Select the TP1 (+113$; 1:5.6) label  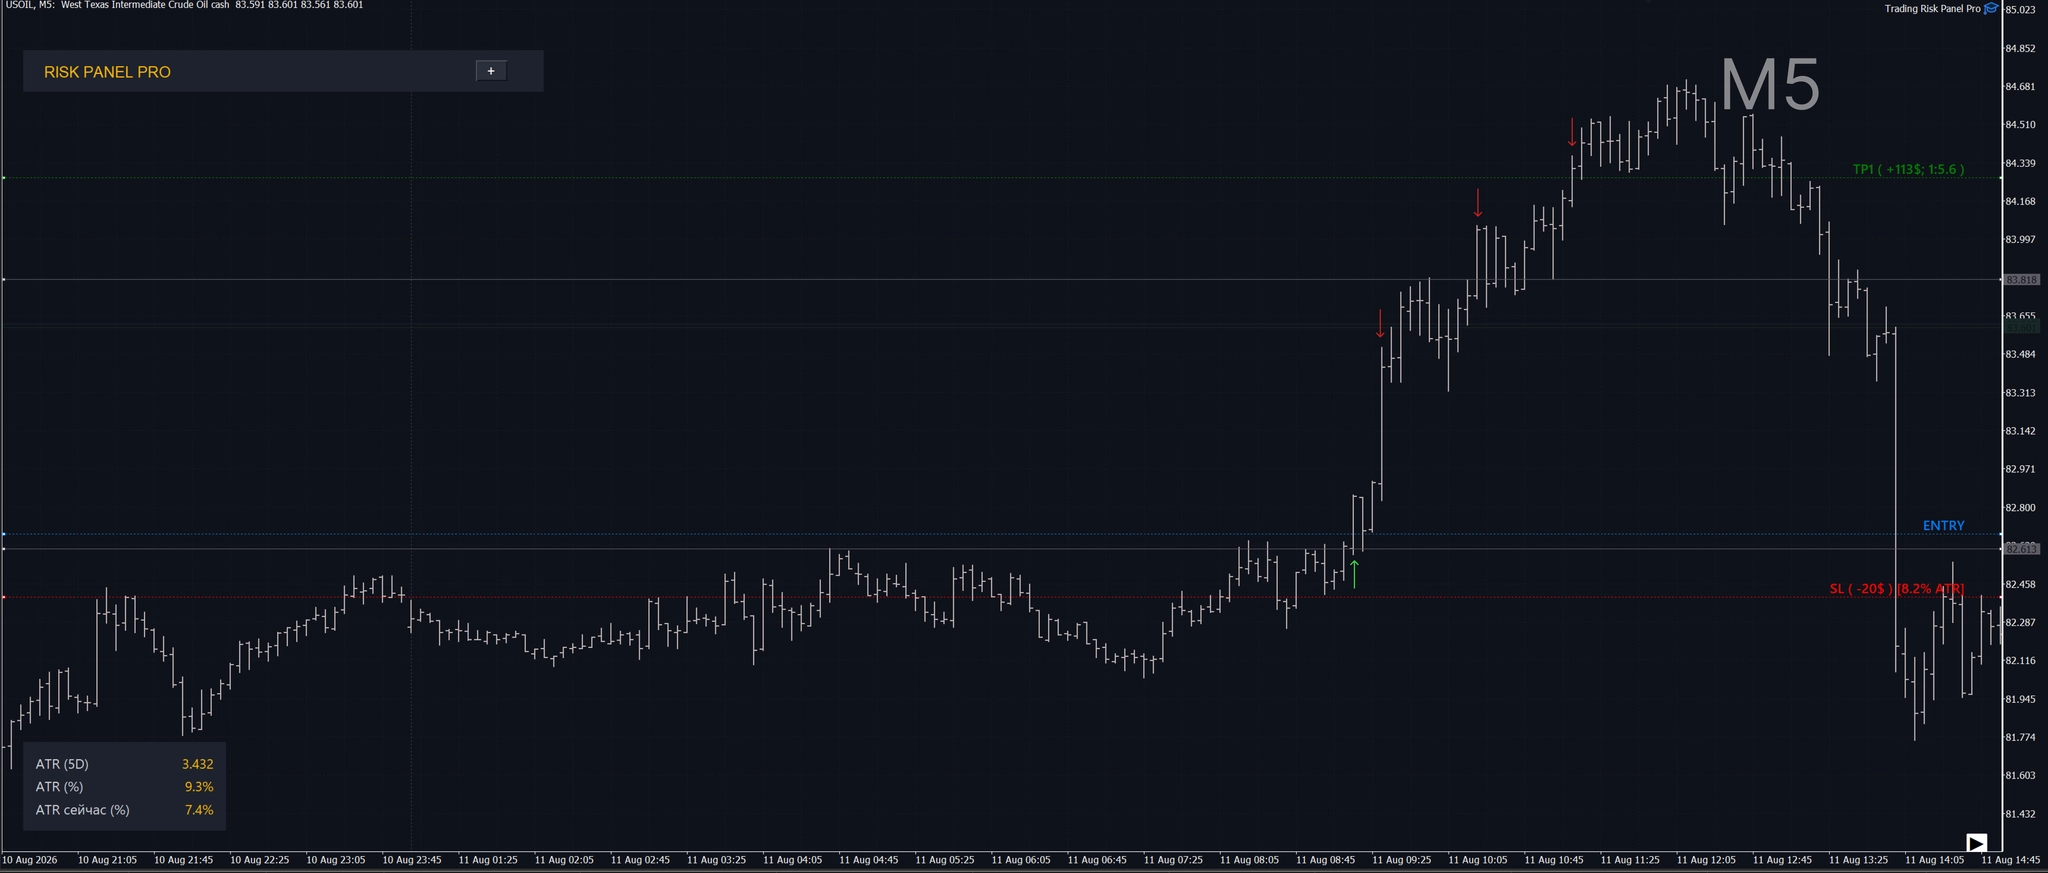(1908, 170)
